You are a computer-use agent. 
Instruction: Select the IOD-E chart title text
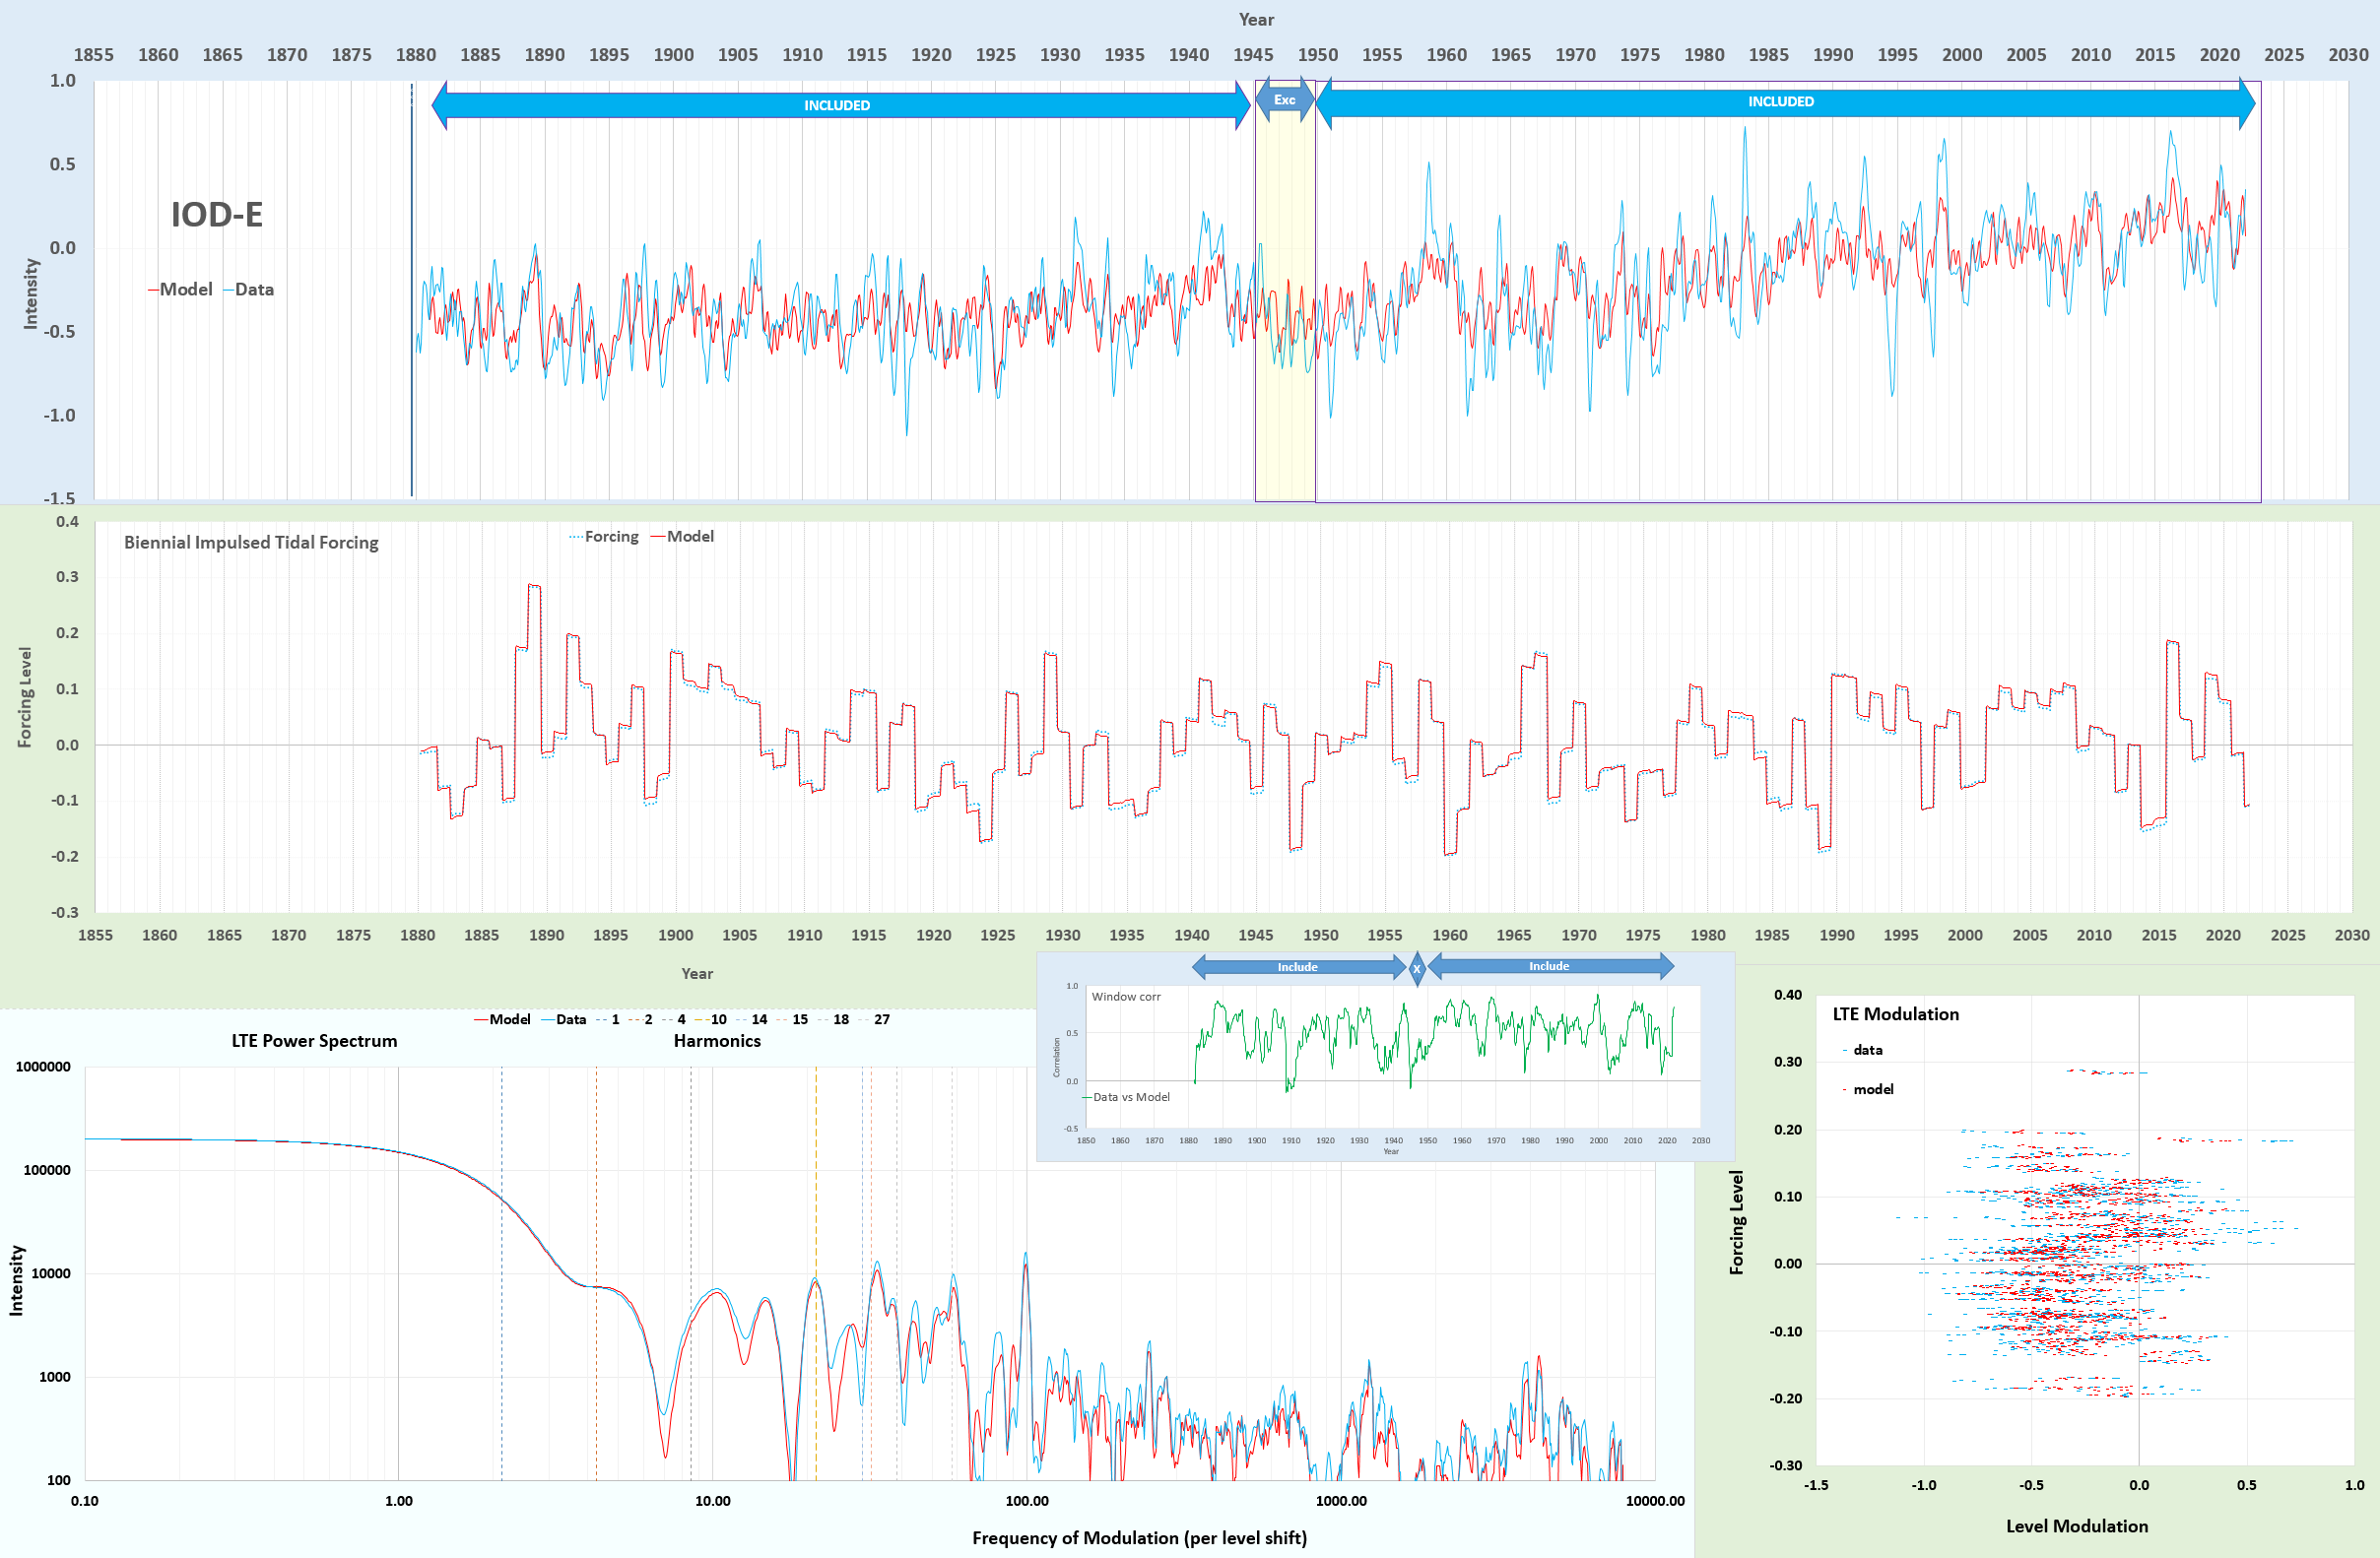[216, 214]
